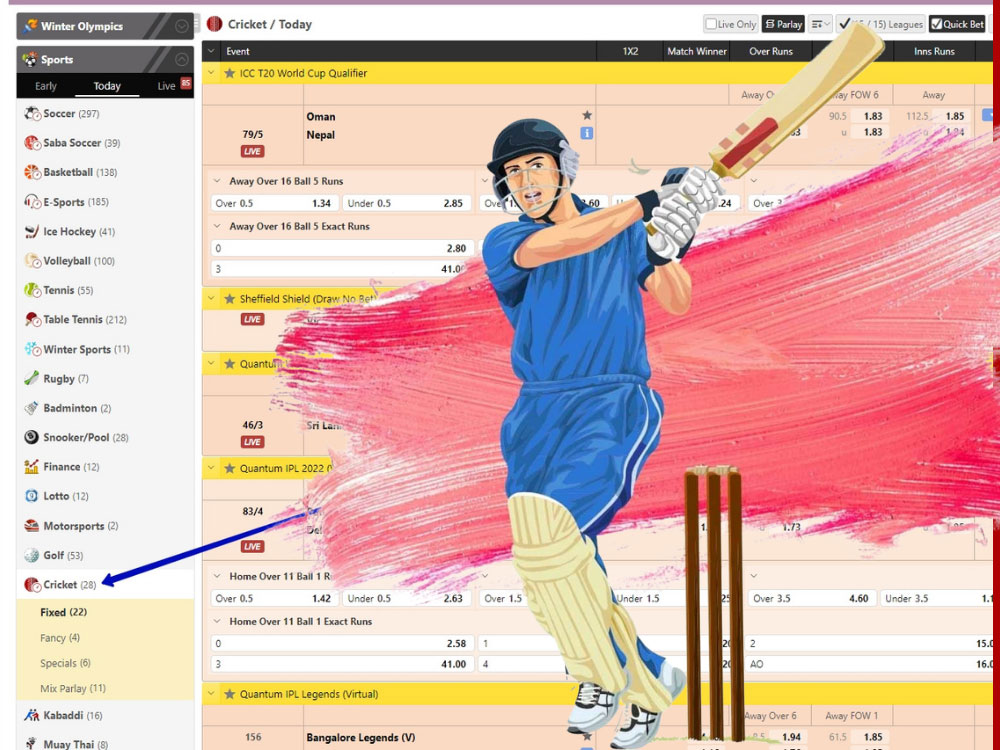Select the Saba Soccer icon
This screenshot has height=750, width=1000.
coord(32,143)
